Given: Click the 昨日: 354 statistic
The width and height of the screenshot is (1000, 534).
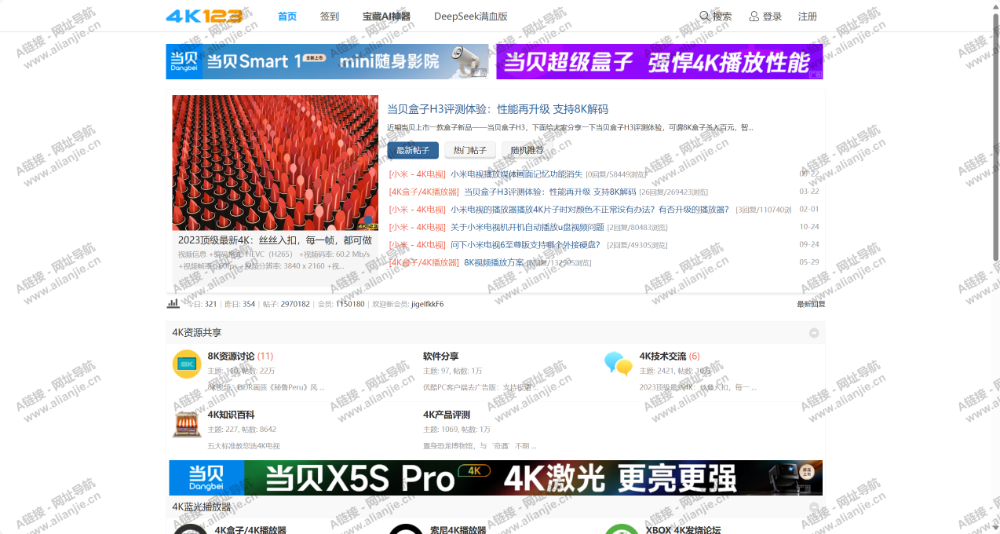Looking at the screenshot, I should coord(240,304).
